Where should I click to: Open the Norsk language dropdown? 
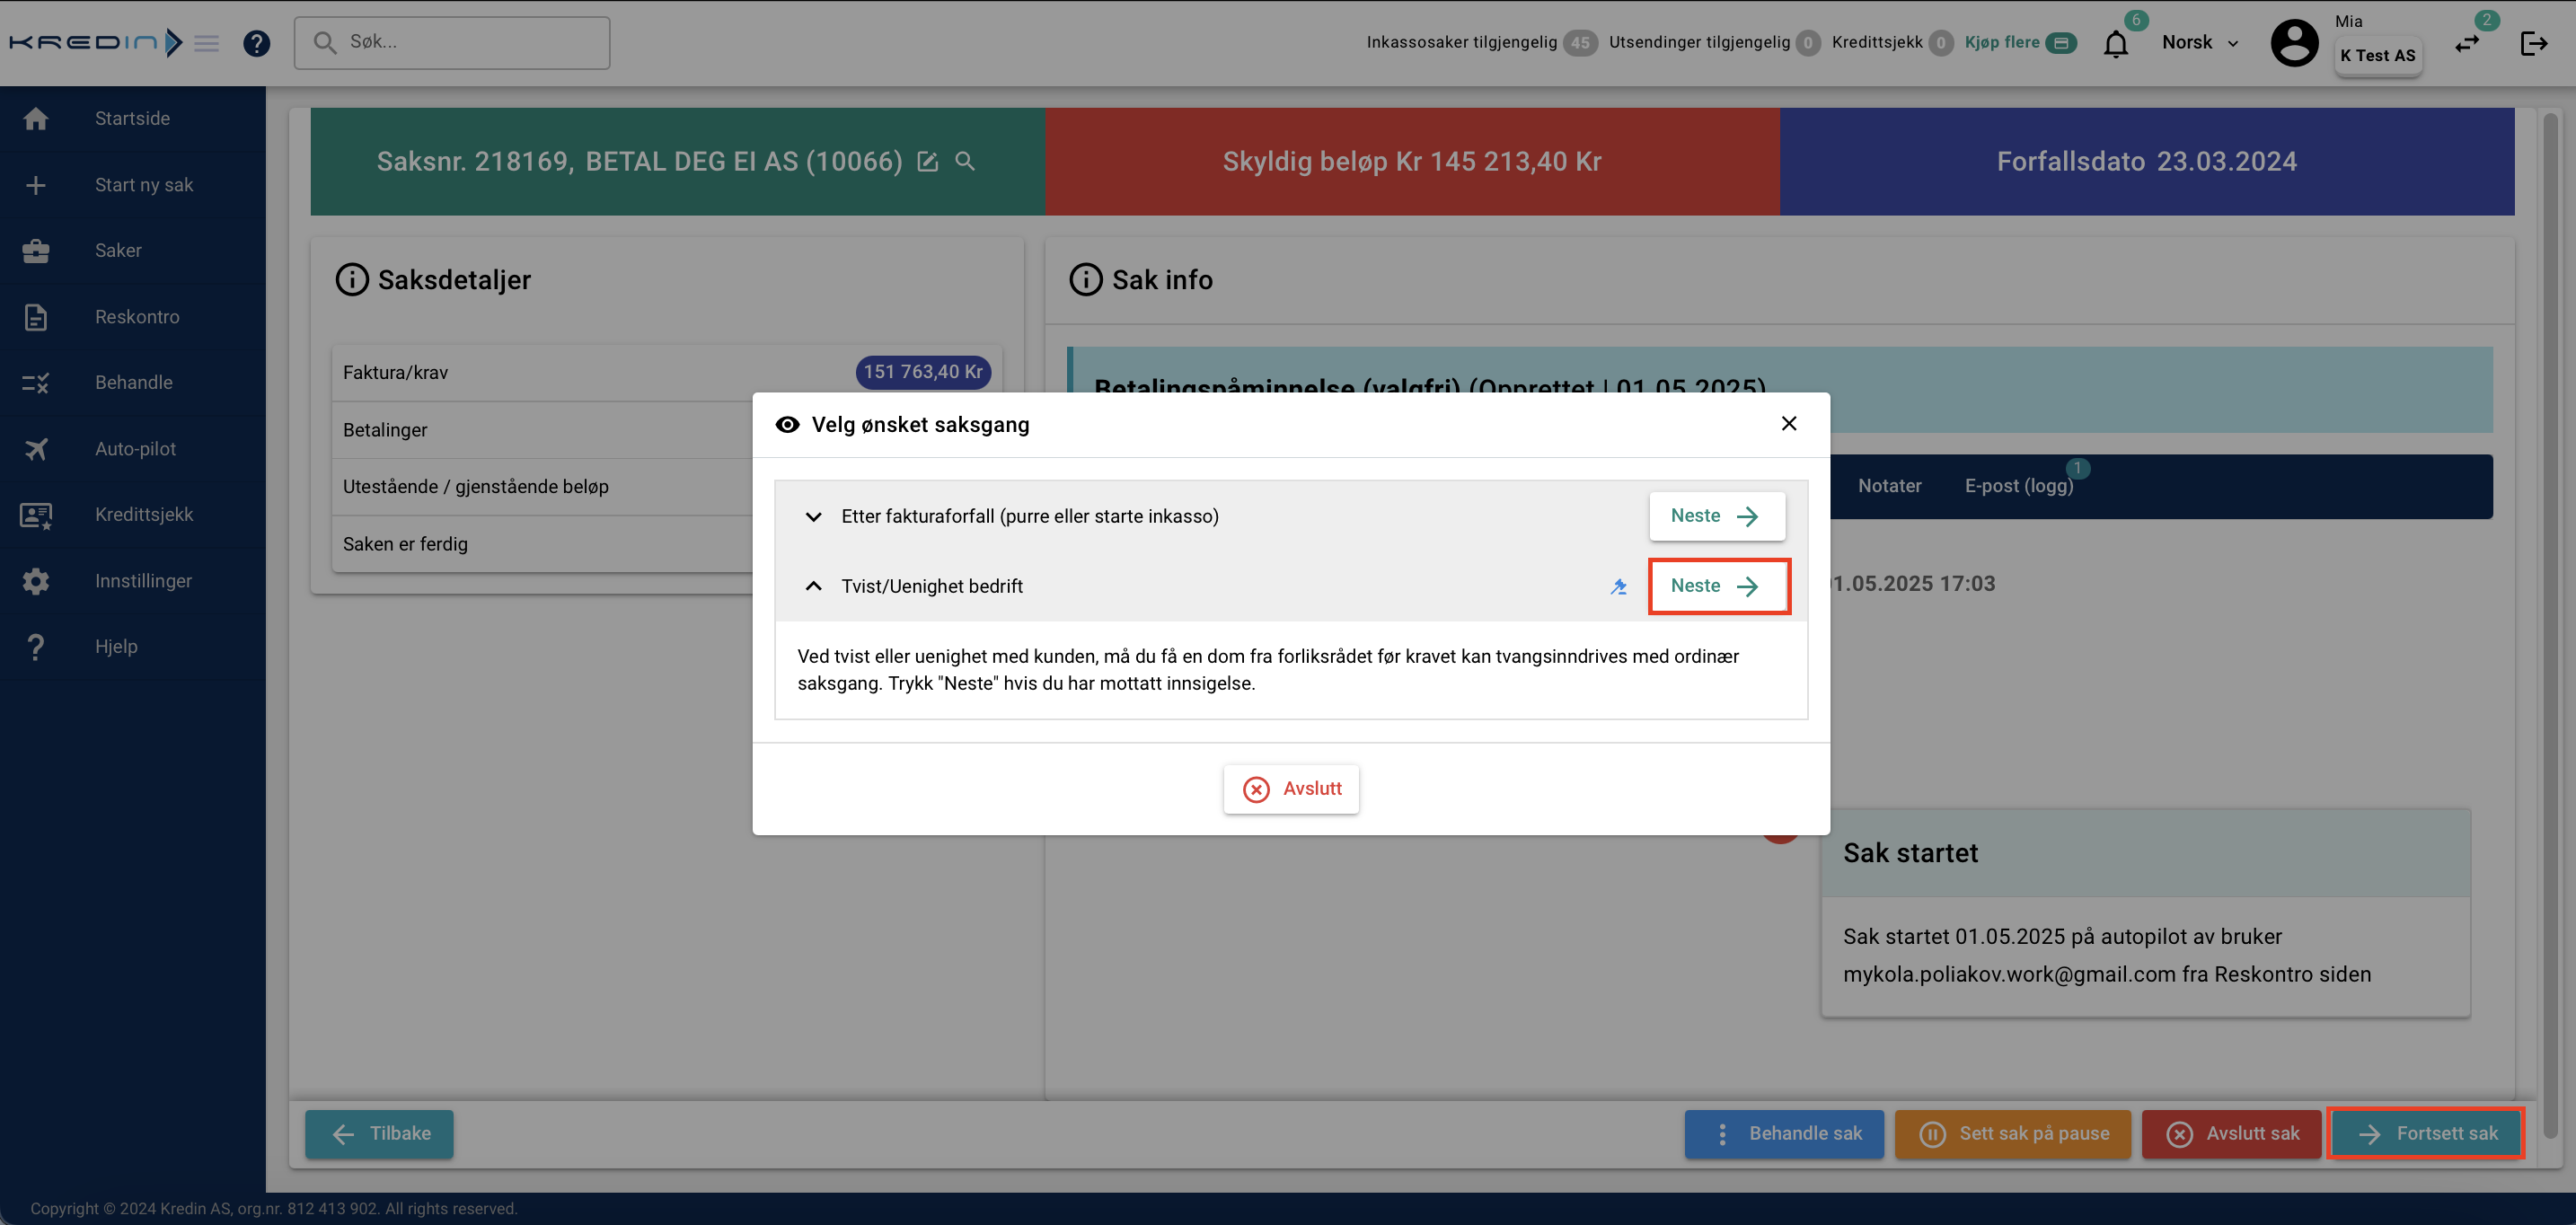pos(2199,43)
